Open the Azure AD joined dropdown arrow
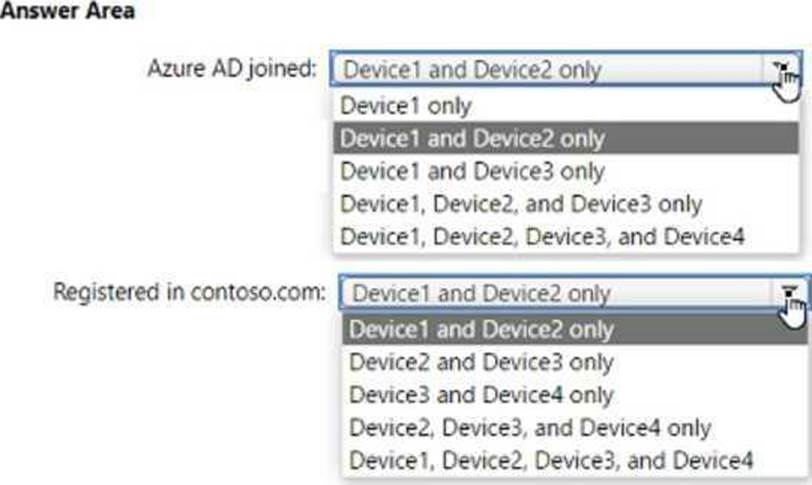Screen dimensions: 812x485 (x=783, y=69)
